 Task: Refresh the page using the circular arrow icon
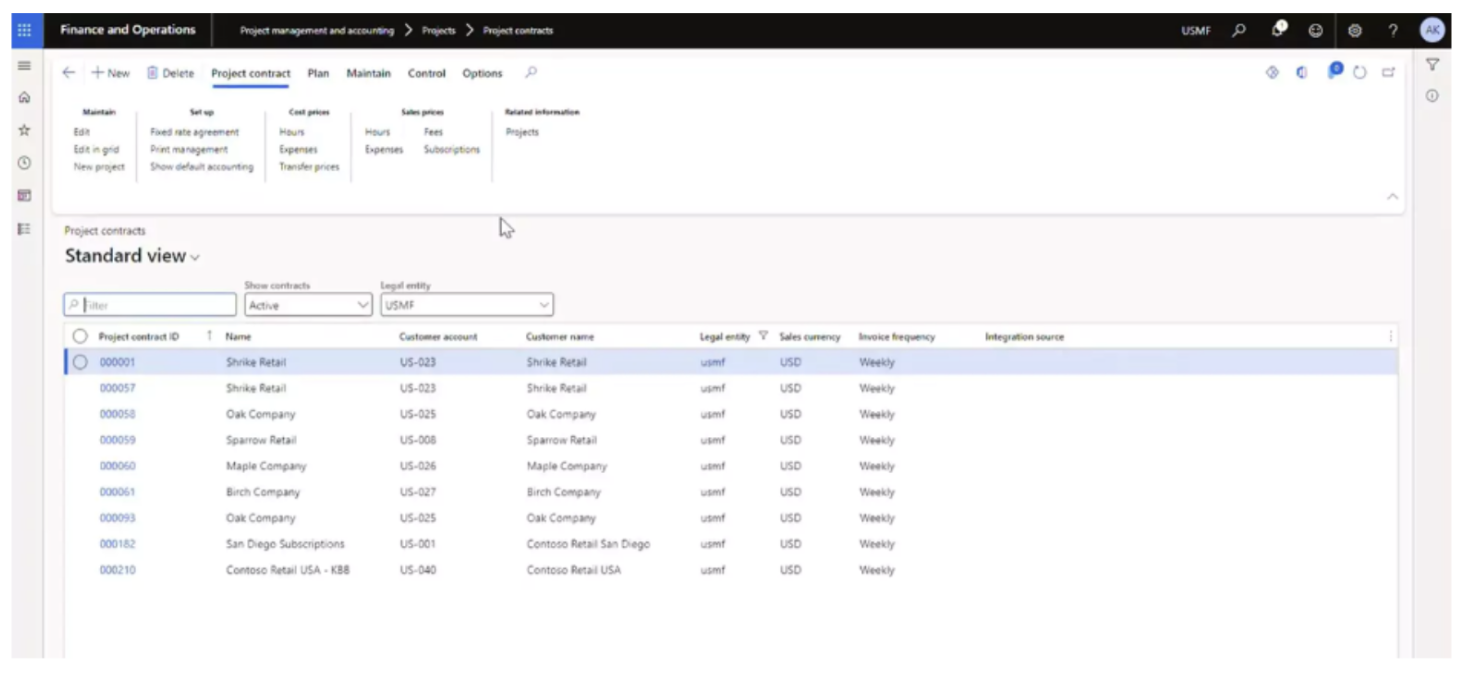[1358, 72]
